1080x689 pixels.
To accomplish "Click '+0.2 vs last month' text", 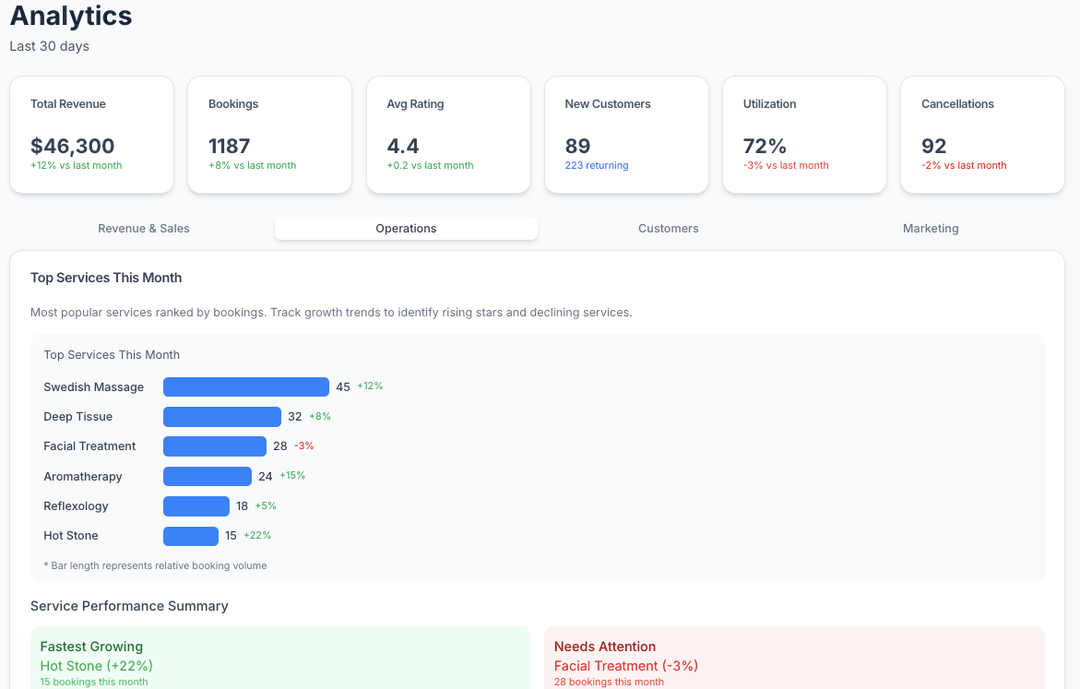I will 430,165.
